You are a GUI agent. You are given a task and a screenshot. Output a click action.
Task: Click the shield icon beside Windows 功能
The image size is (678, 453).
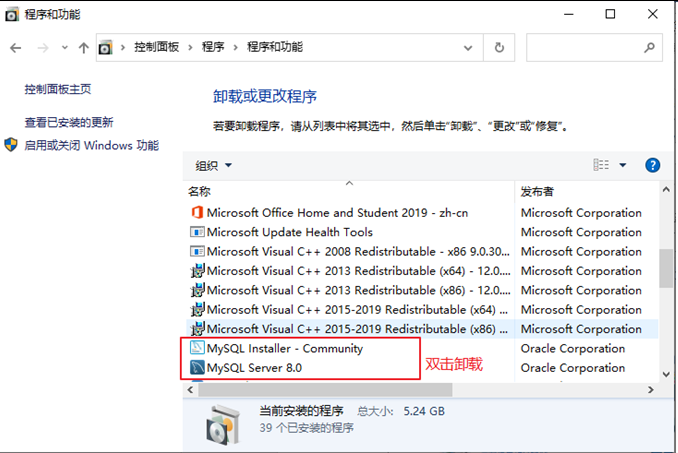pyautogui.click(x=11, y=145)
